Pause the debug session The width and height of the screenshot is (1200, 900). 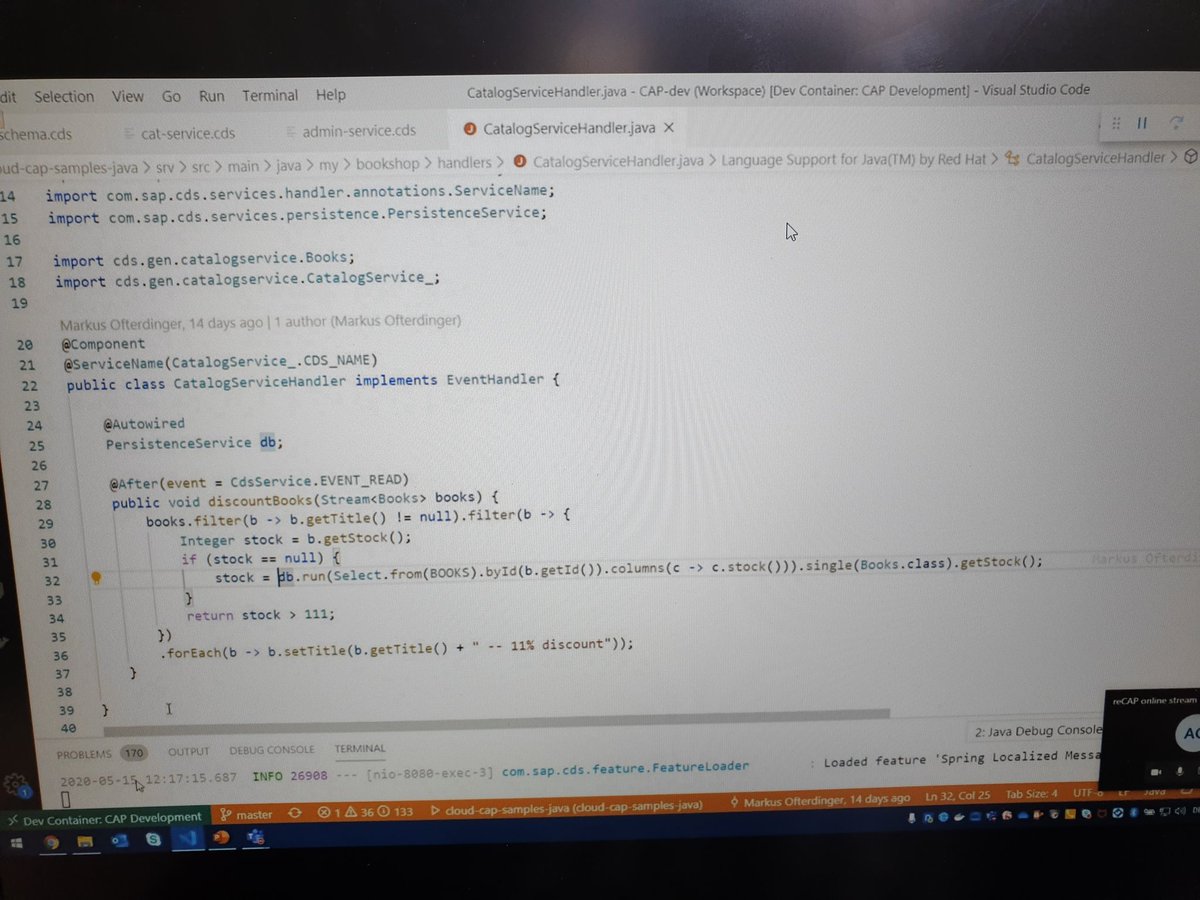click(1142, 124)
